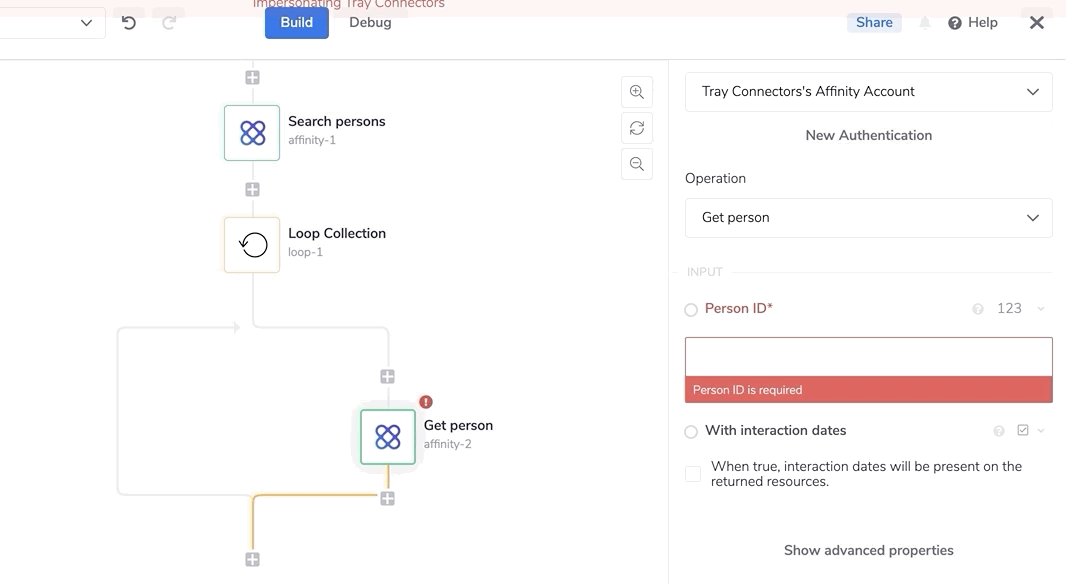
Task: Click the Get person Affinity step icon
Action: tap(388, 437)
